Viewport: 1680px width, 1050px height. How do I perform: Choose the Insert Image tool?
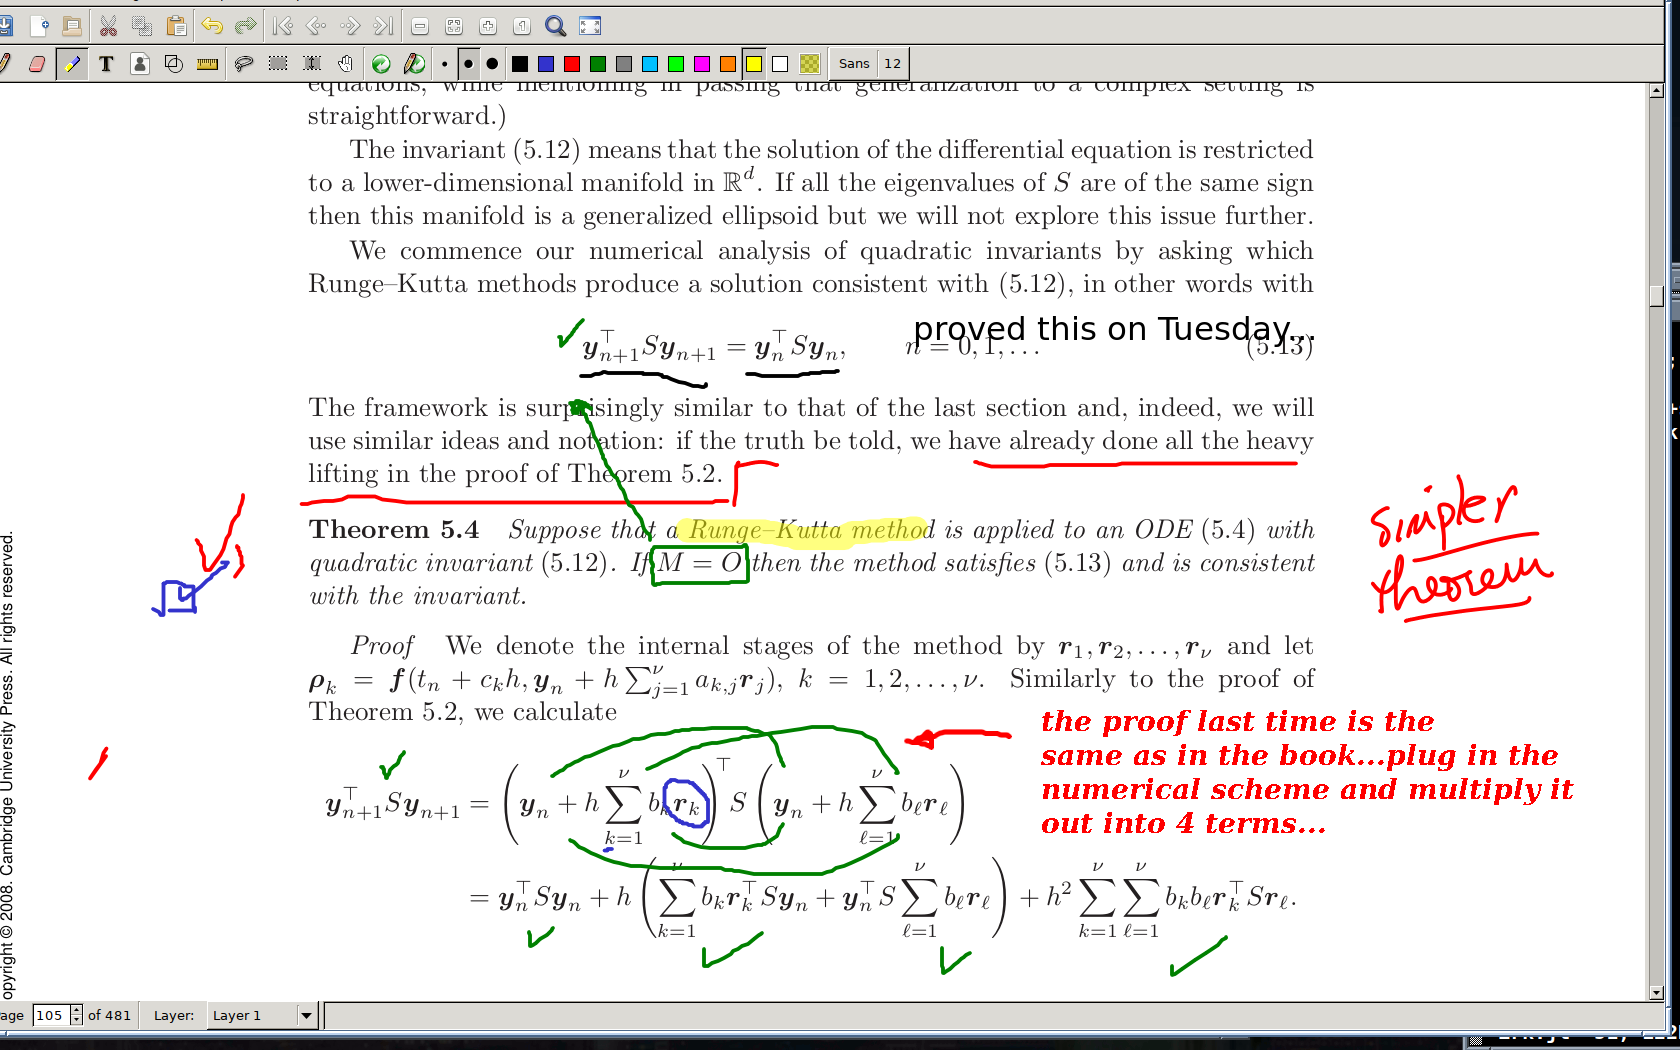[140, 64]
